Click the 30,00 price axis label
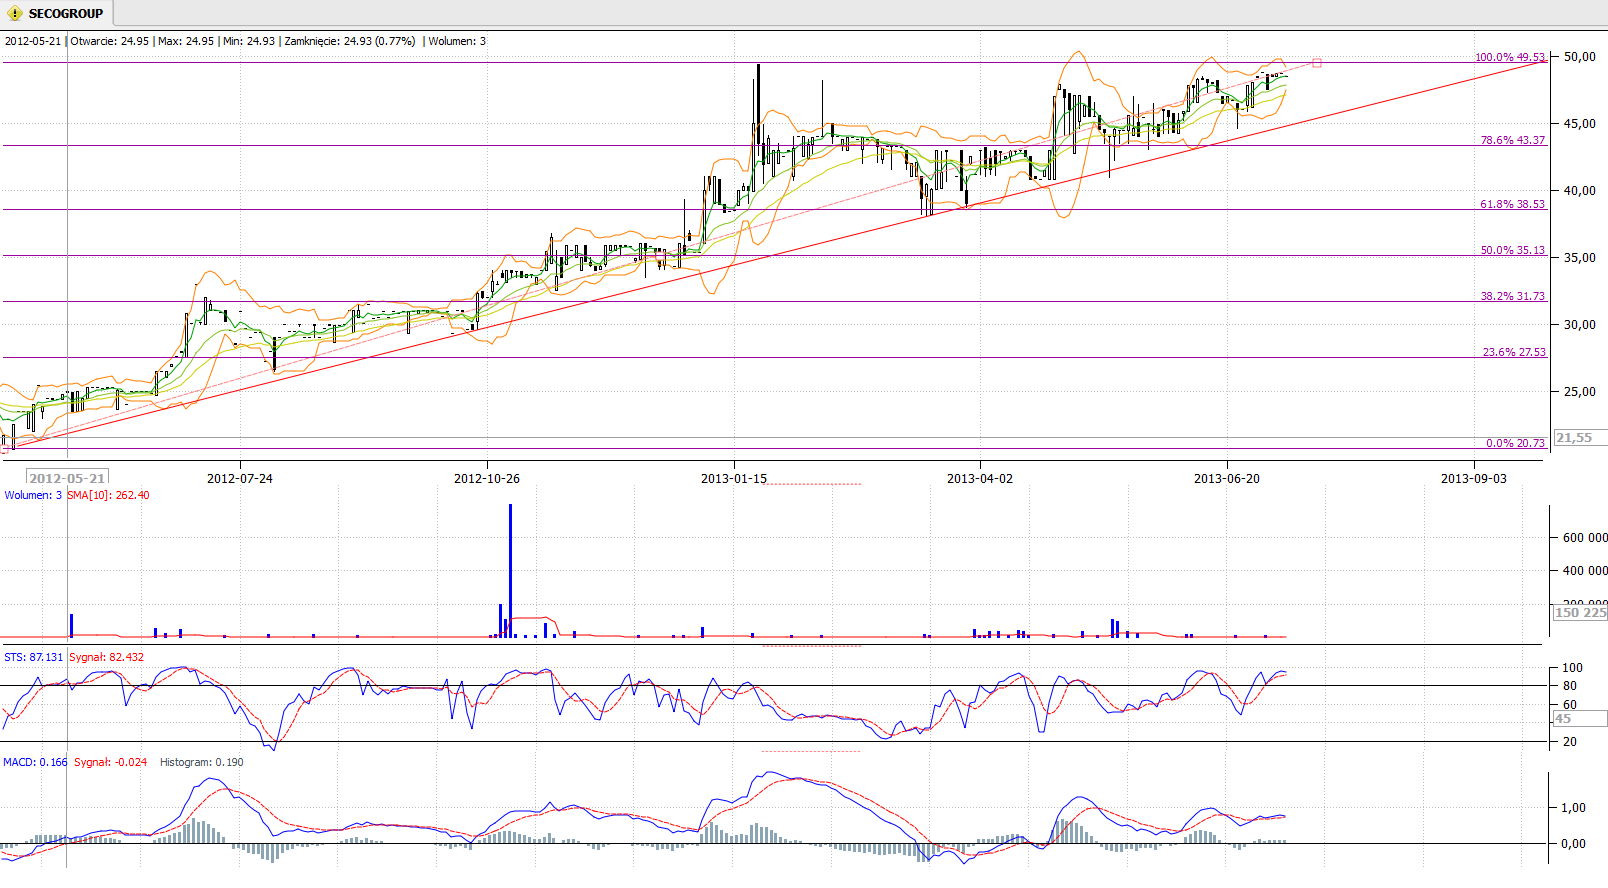The image size is (1608, 888). point(1580,325)
